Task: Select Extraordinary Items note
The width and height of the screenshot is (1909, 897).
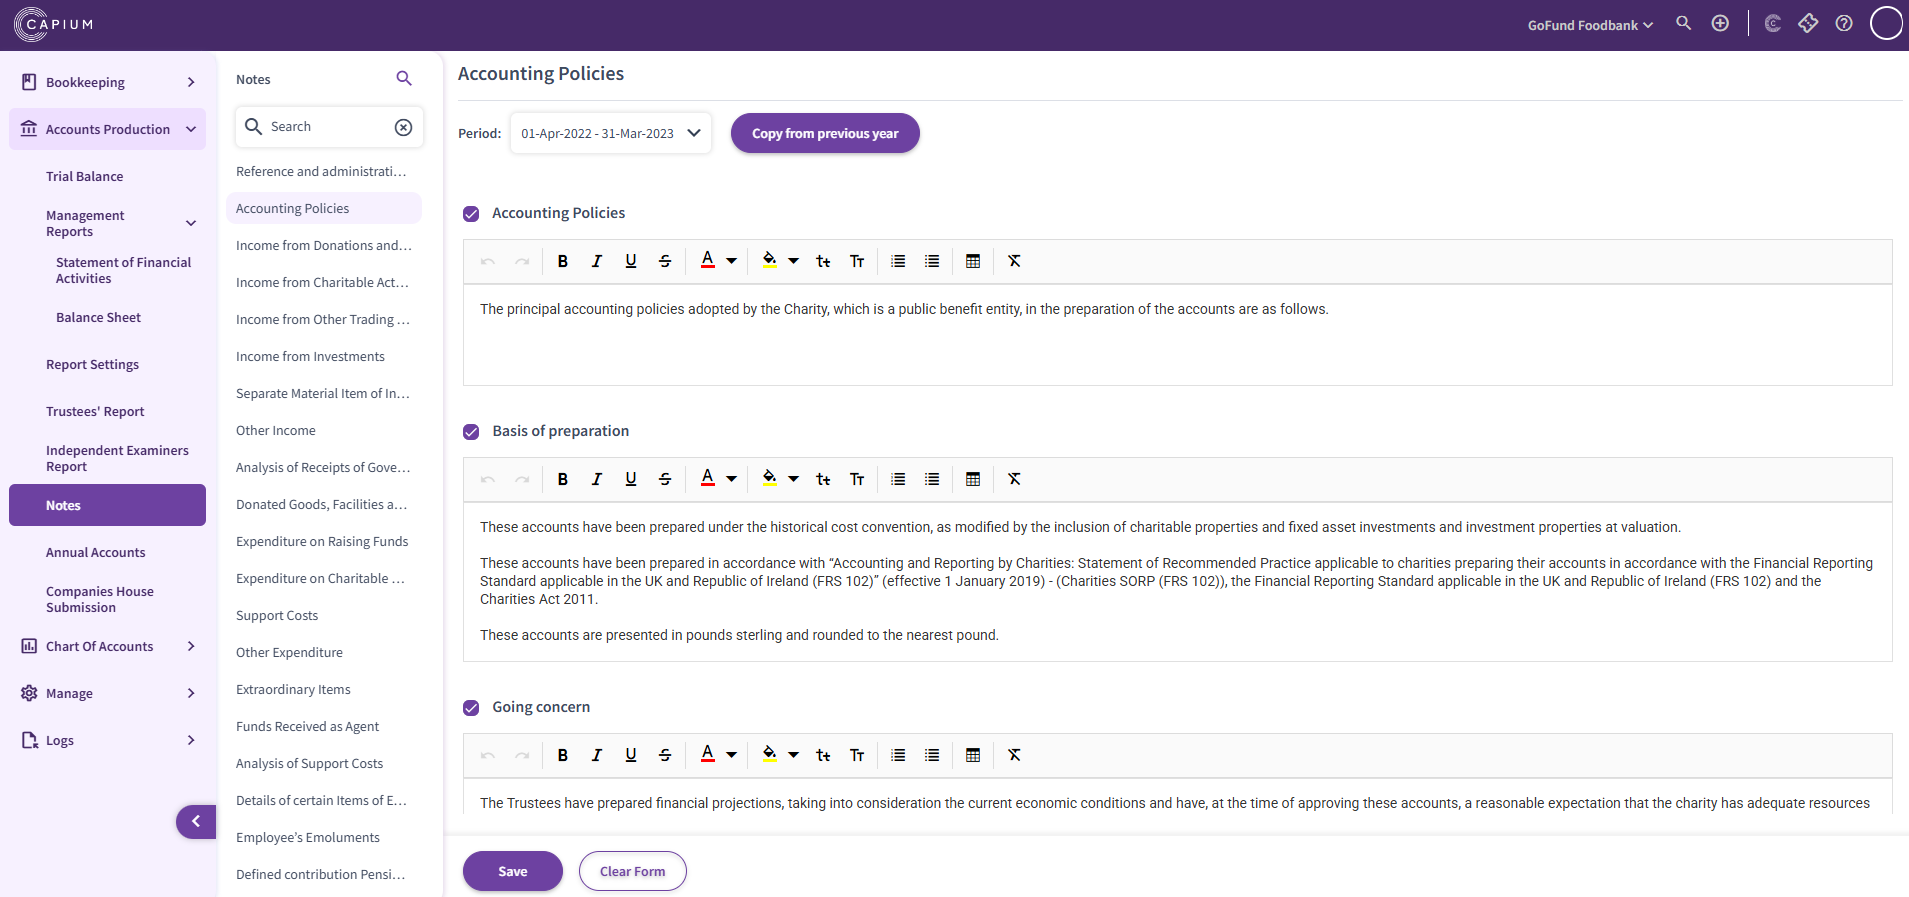Action: pos(293,689)
